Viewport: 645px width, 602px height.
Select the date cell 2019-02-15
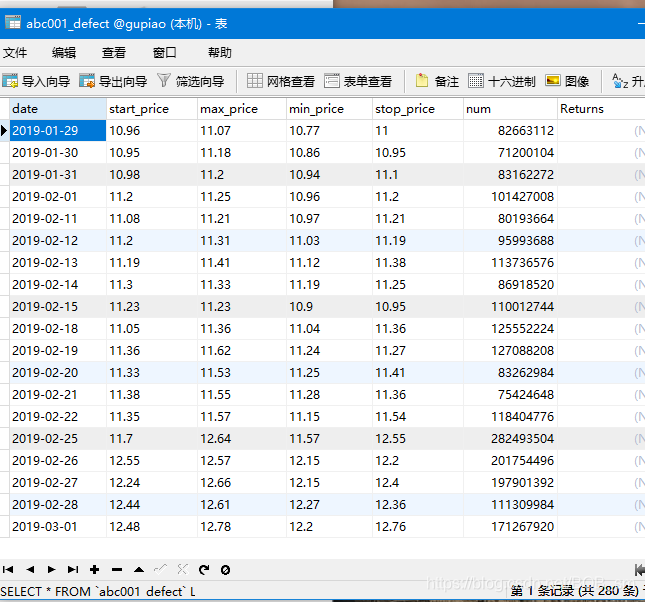(58, 307)
